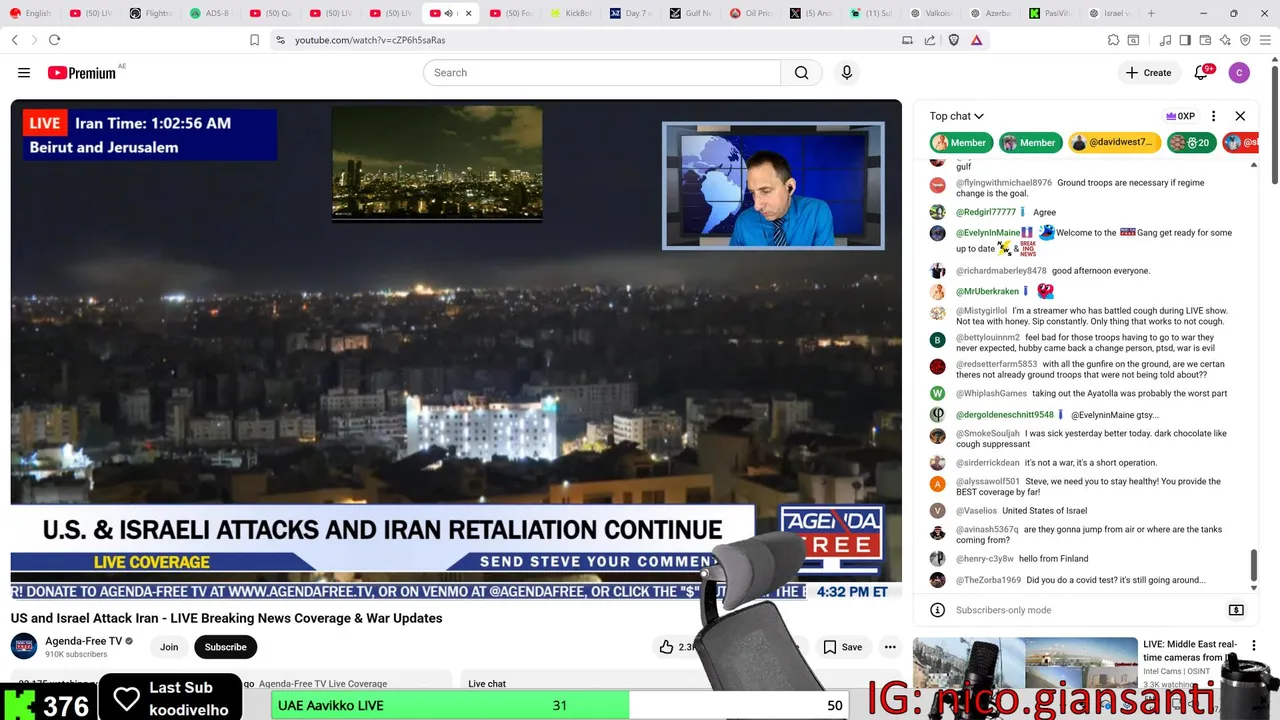Click the subscribers-only mode info icon
Viewport: 1280px width, 720px height.
[x=937, y=610]
